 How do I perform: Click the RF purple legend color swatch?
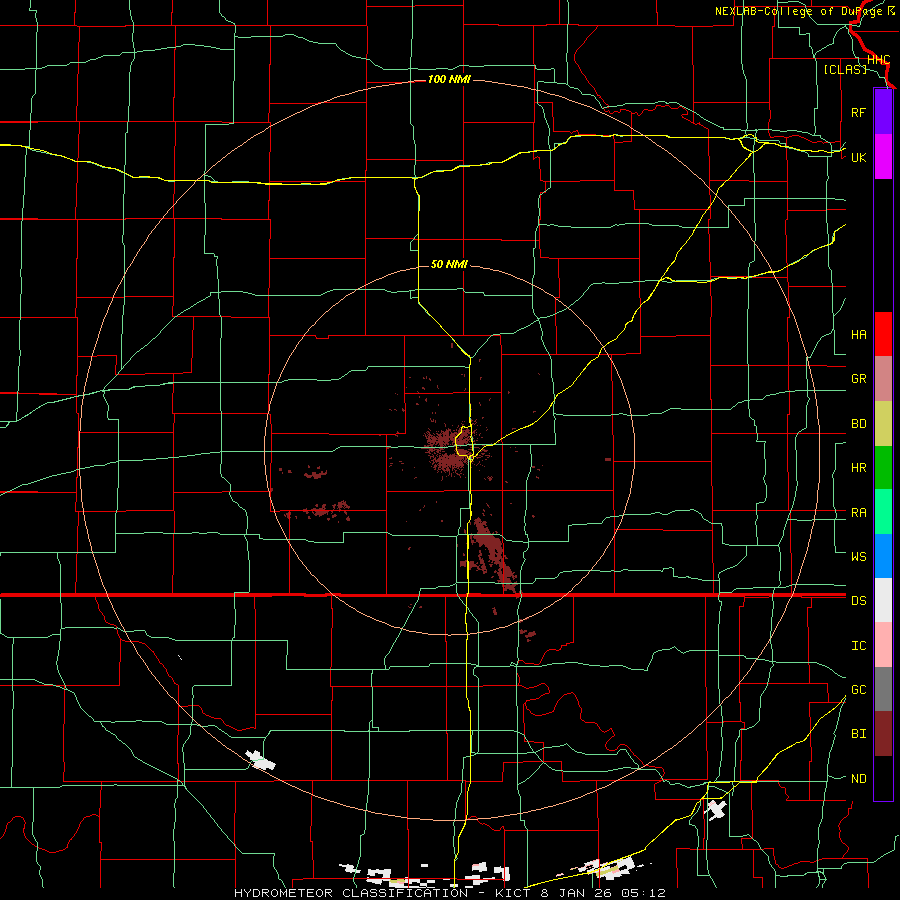[883, 112]
